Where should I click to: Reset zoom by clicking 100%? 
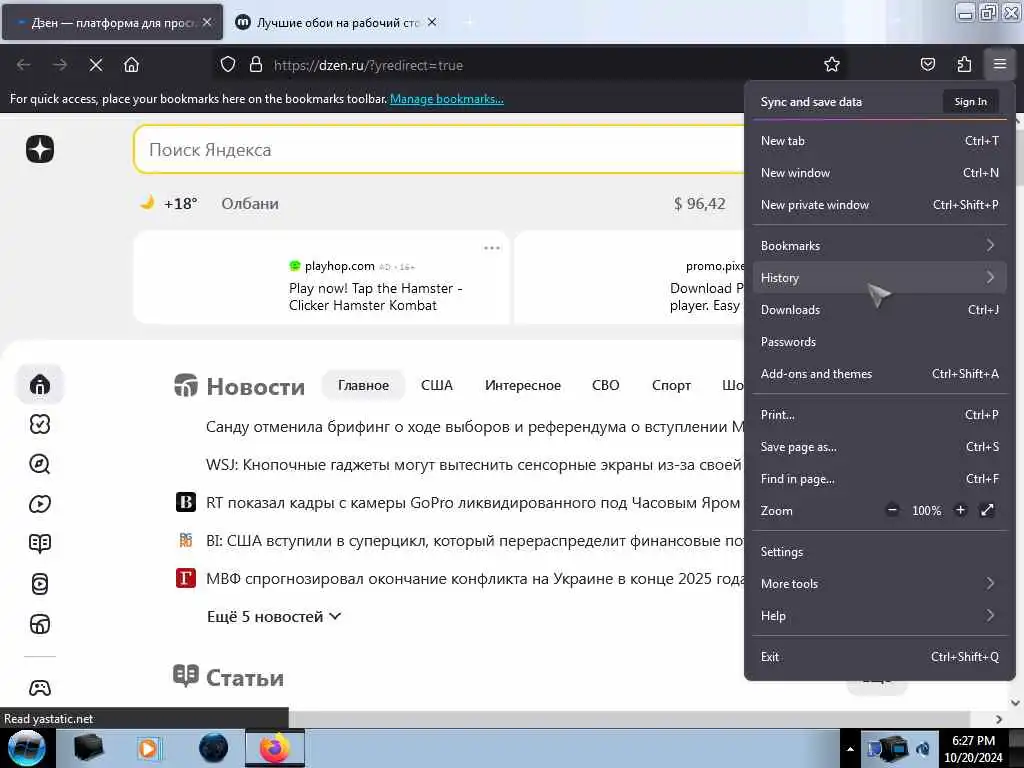[x=926, y=511]
